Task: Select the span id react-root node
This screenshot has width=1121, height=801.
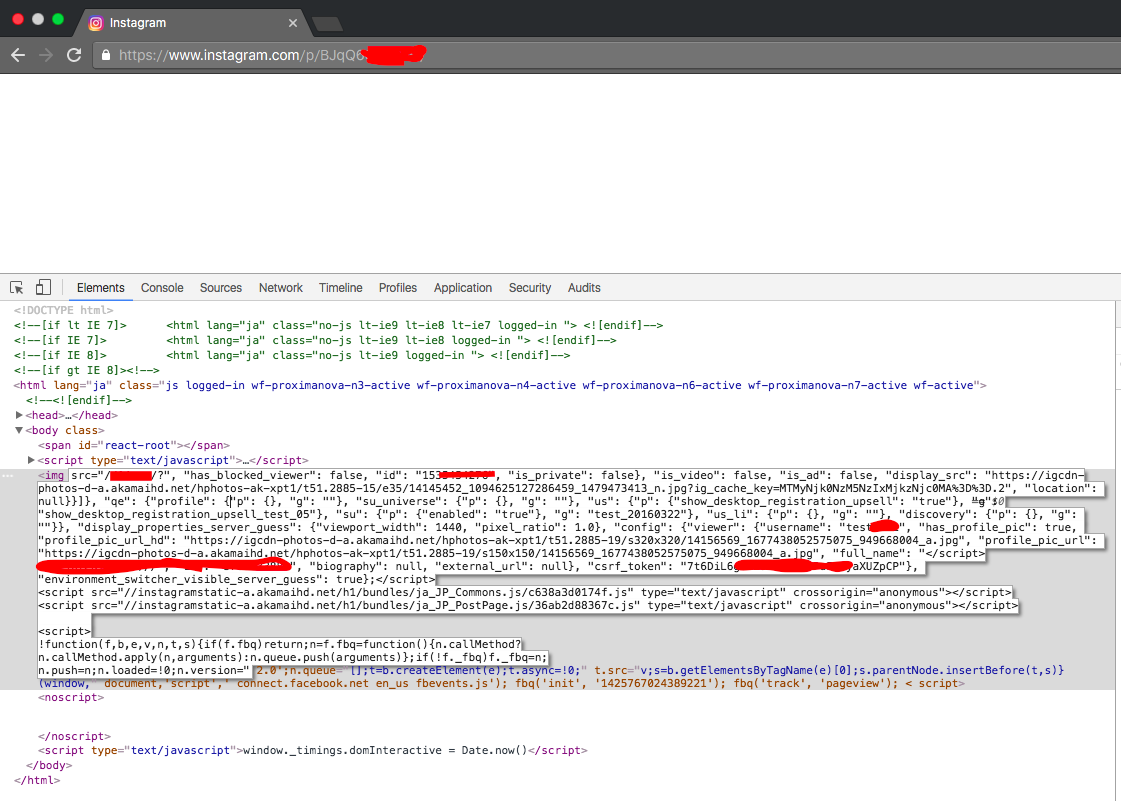Action: pos(134,445)
